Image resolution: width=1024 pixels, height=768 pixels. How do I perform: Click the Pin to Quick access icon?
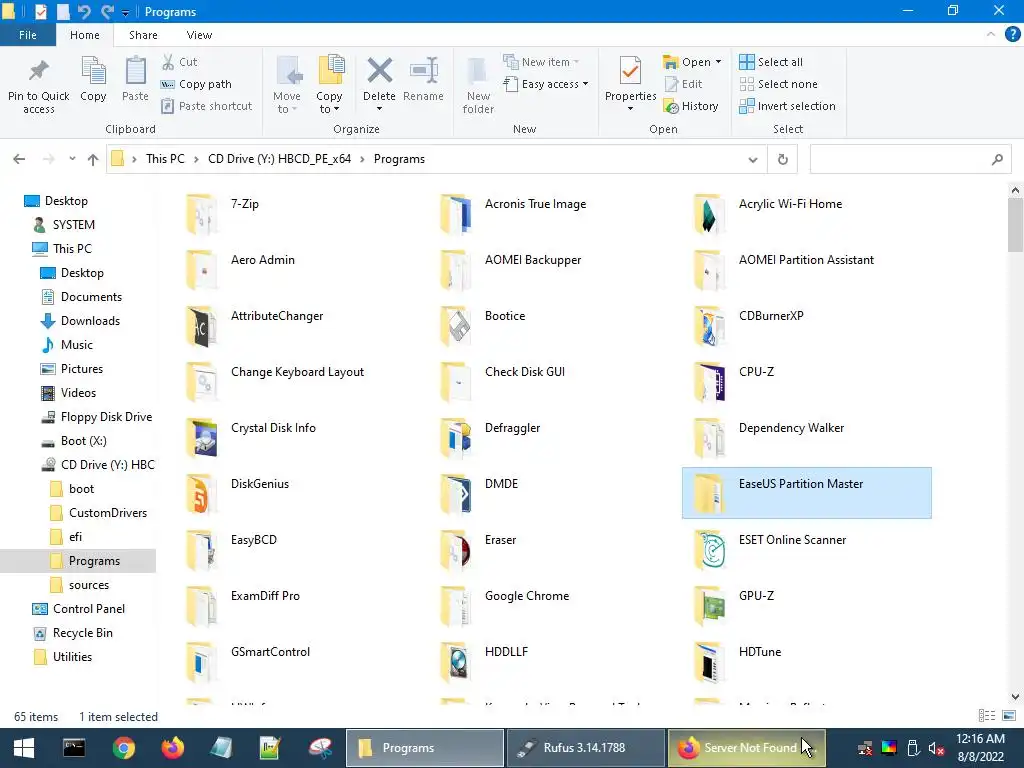pos(39,71)
